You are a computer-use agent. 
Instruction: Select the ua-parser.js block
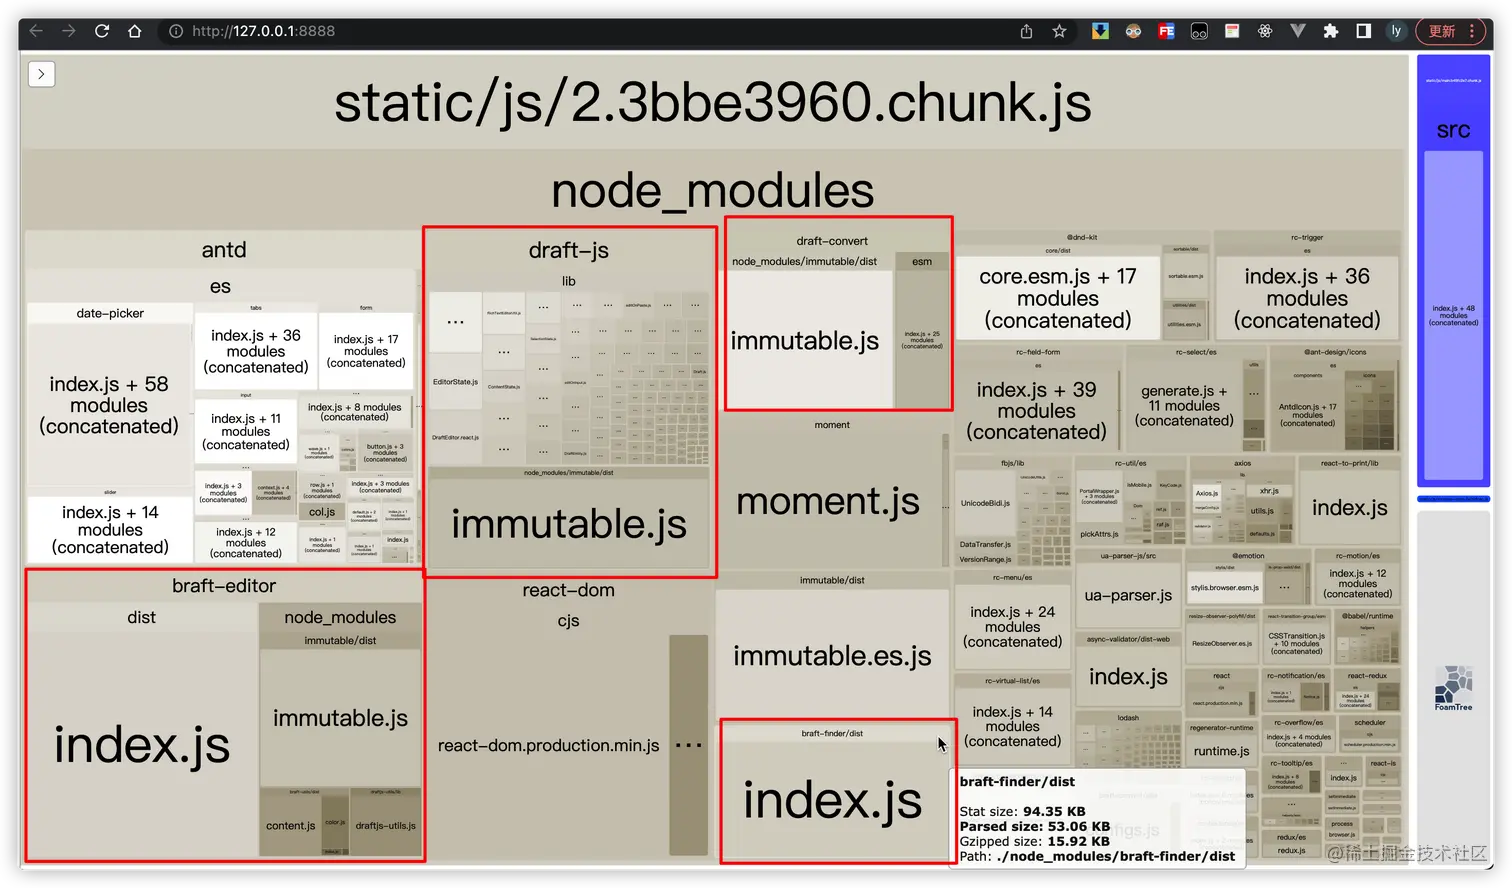1128,595
